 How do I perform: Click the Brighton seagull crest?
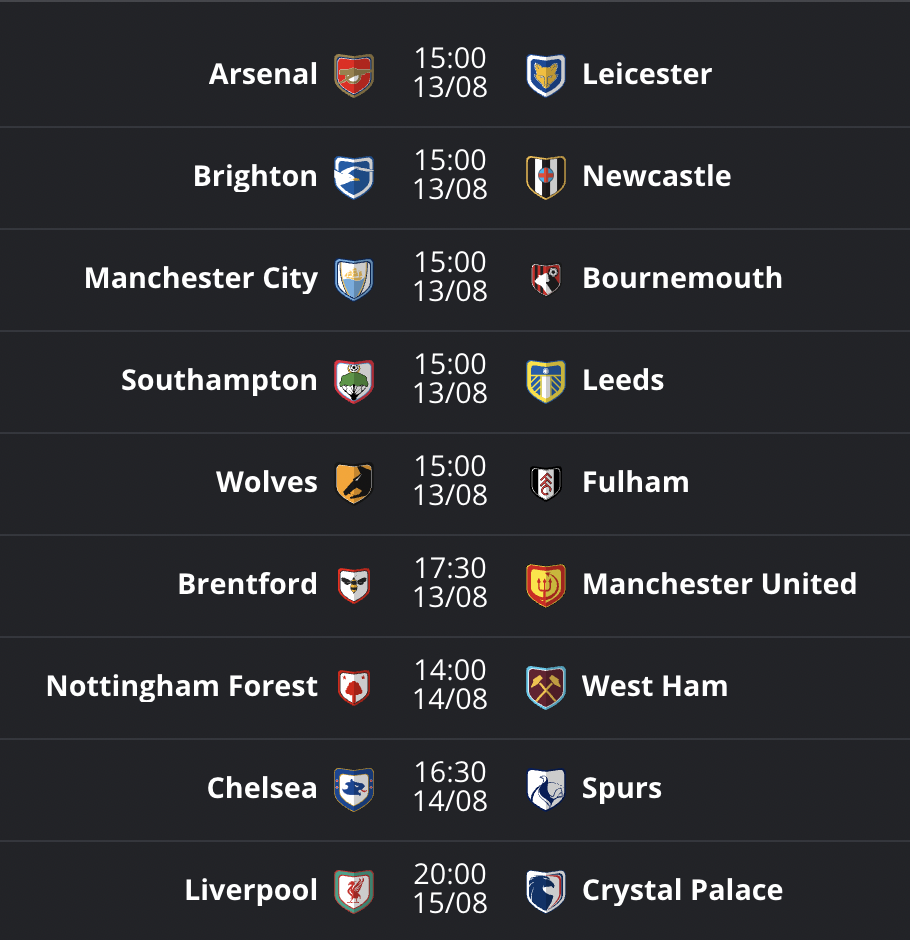click(x=354, y=176)
